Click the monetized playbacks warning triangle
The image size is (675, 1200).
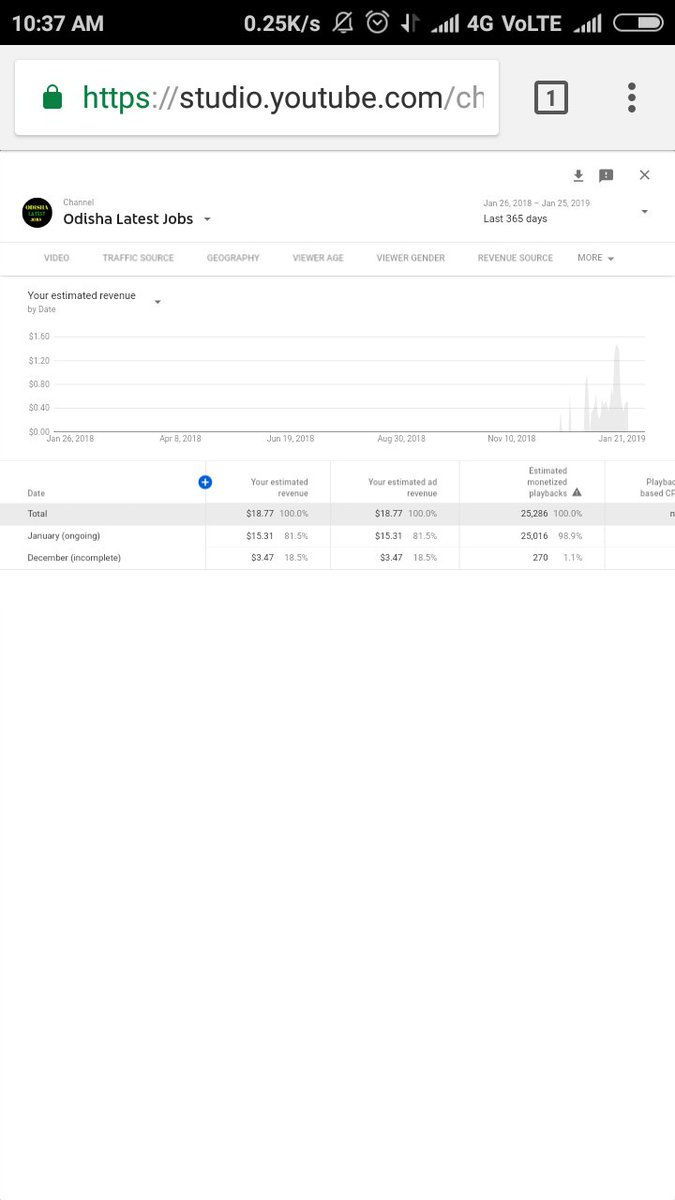tap(577, 492)
